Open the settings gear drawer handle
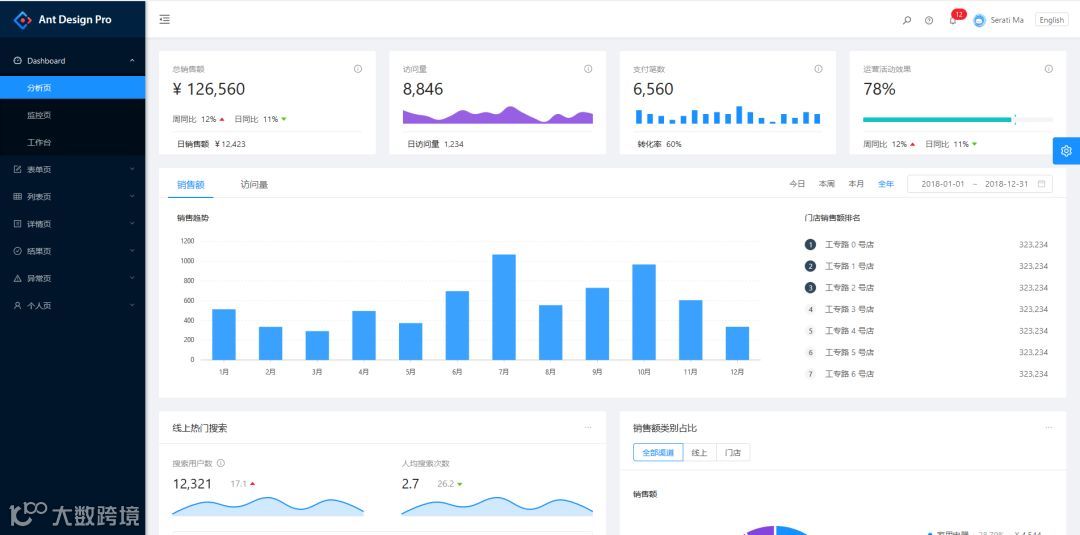Viewport: 1080px width, 535px height. 1066,151
